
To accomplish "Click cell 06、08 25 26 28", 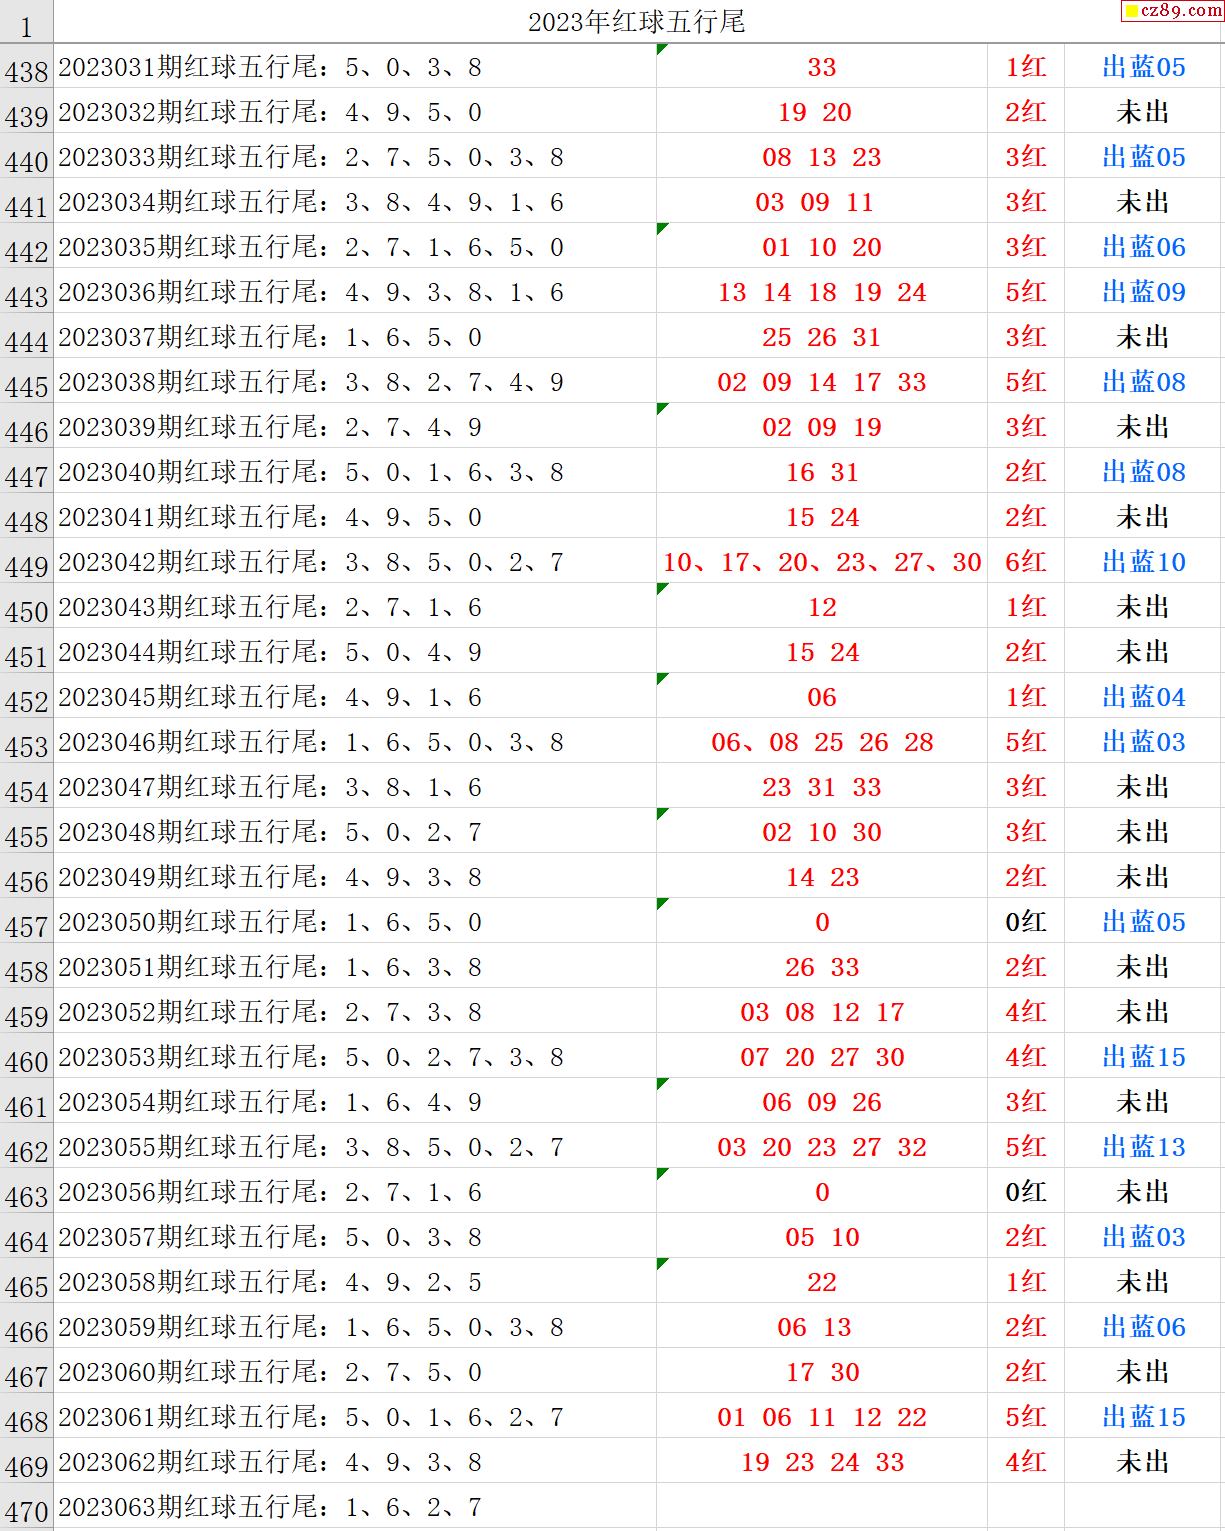I will (x=822, y=742).
